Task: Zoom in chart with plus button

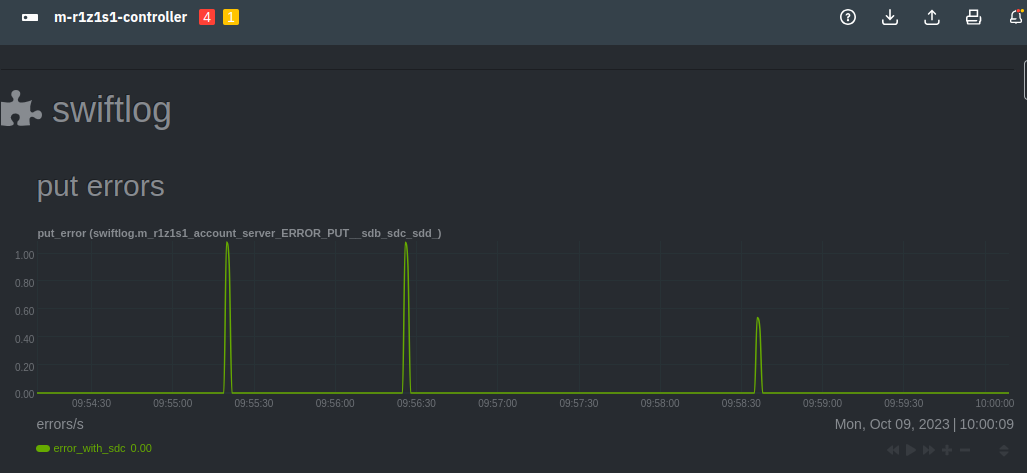Action: (947, 450)
